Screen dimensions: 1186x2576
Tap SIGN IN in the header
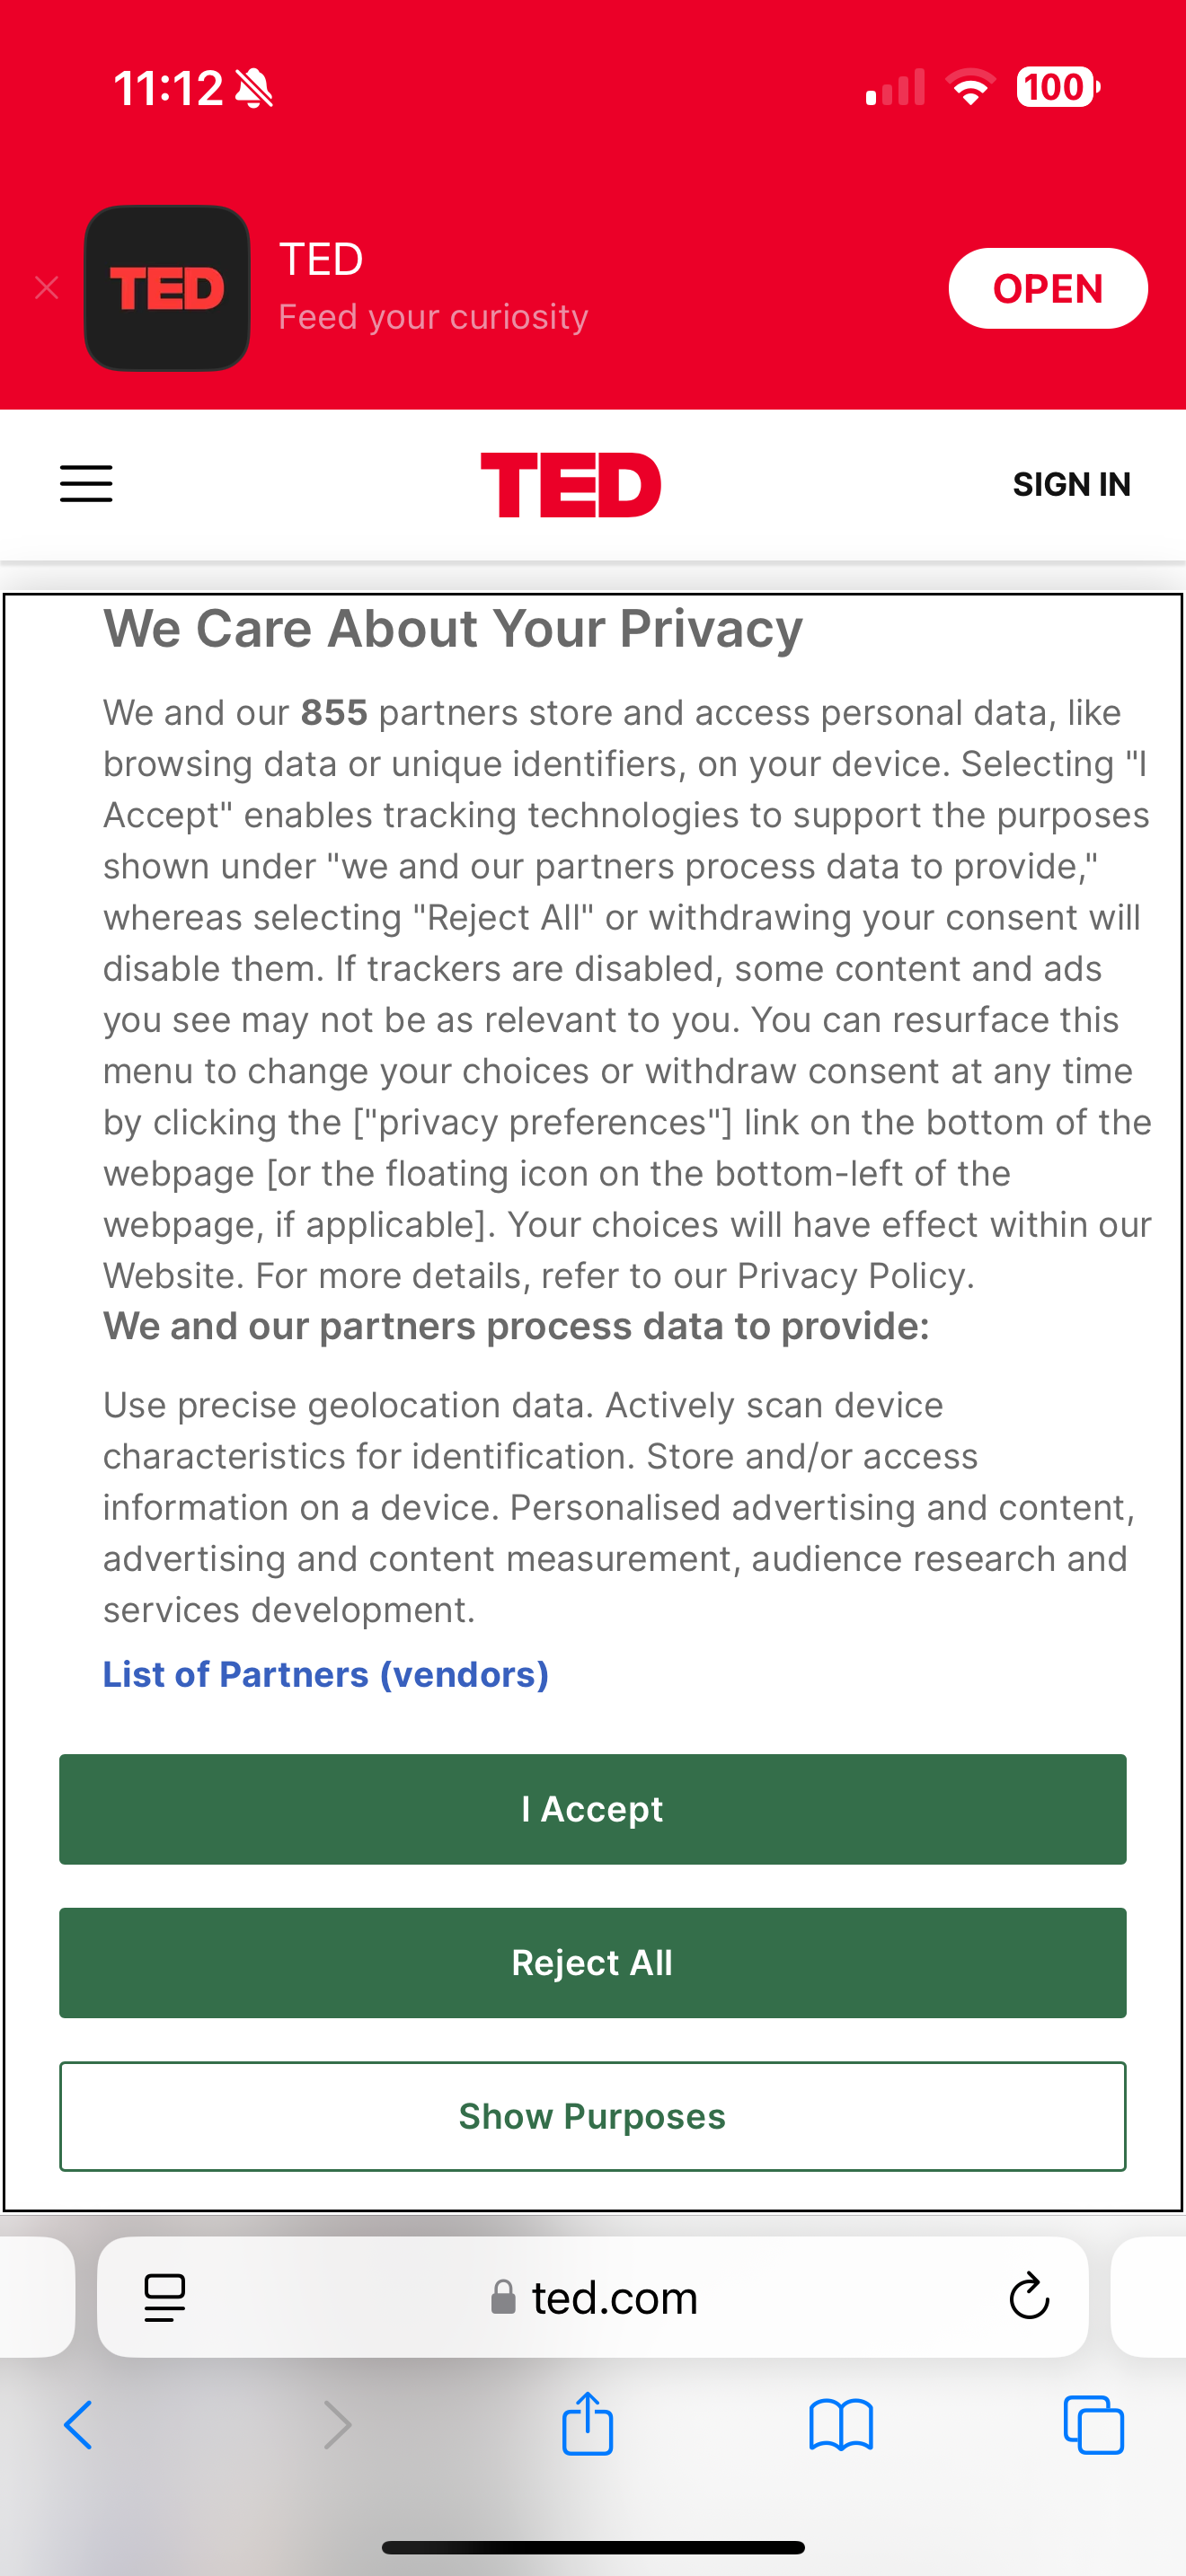1071,484
